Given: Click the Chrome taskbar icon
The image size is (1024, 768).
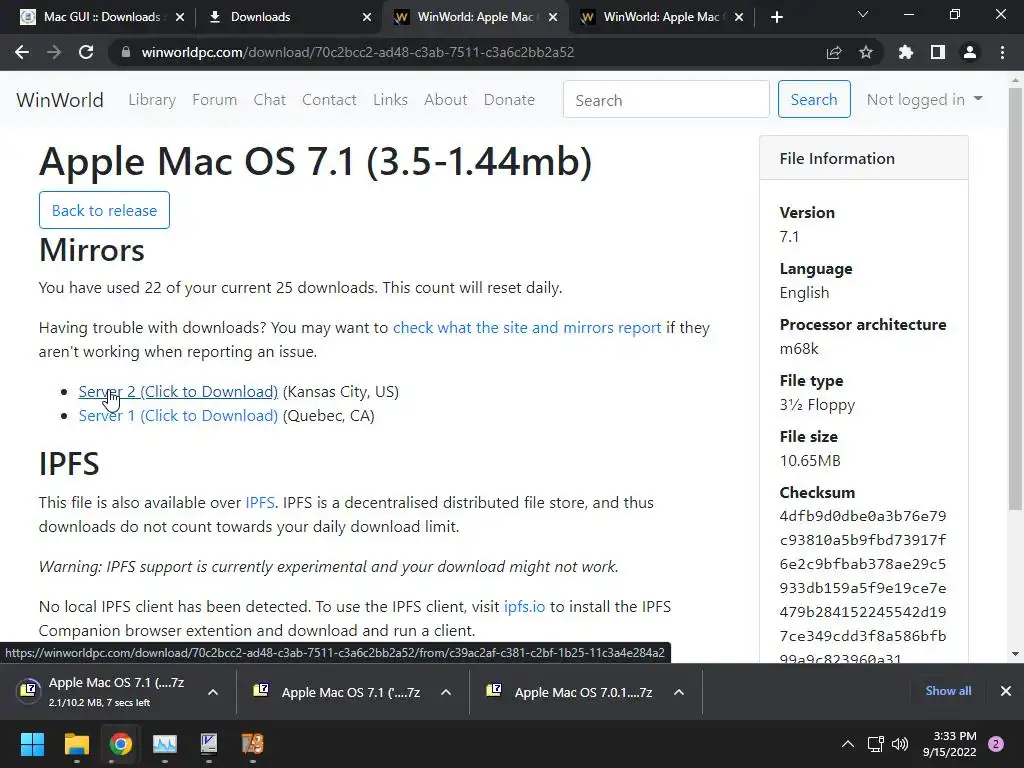Looking at the screenshot, I should [x=120, y=744].
